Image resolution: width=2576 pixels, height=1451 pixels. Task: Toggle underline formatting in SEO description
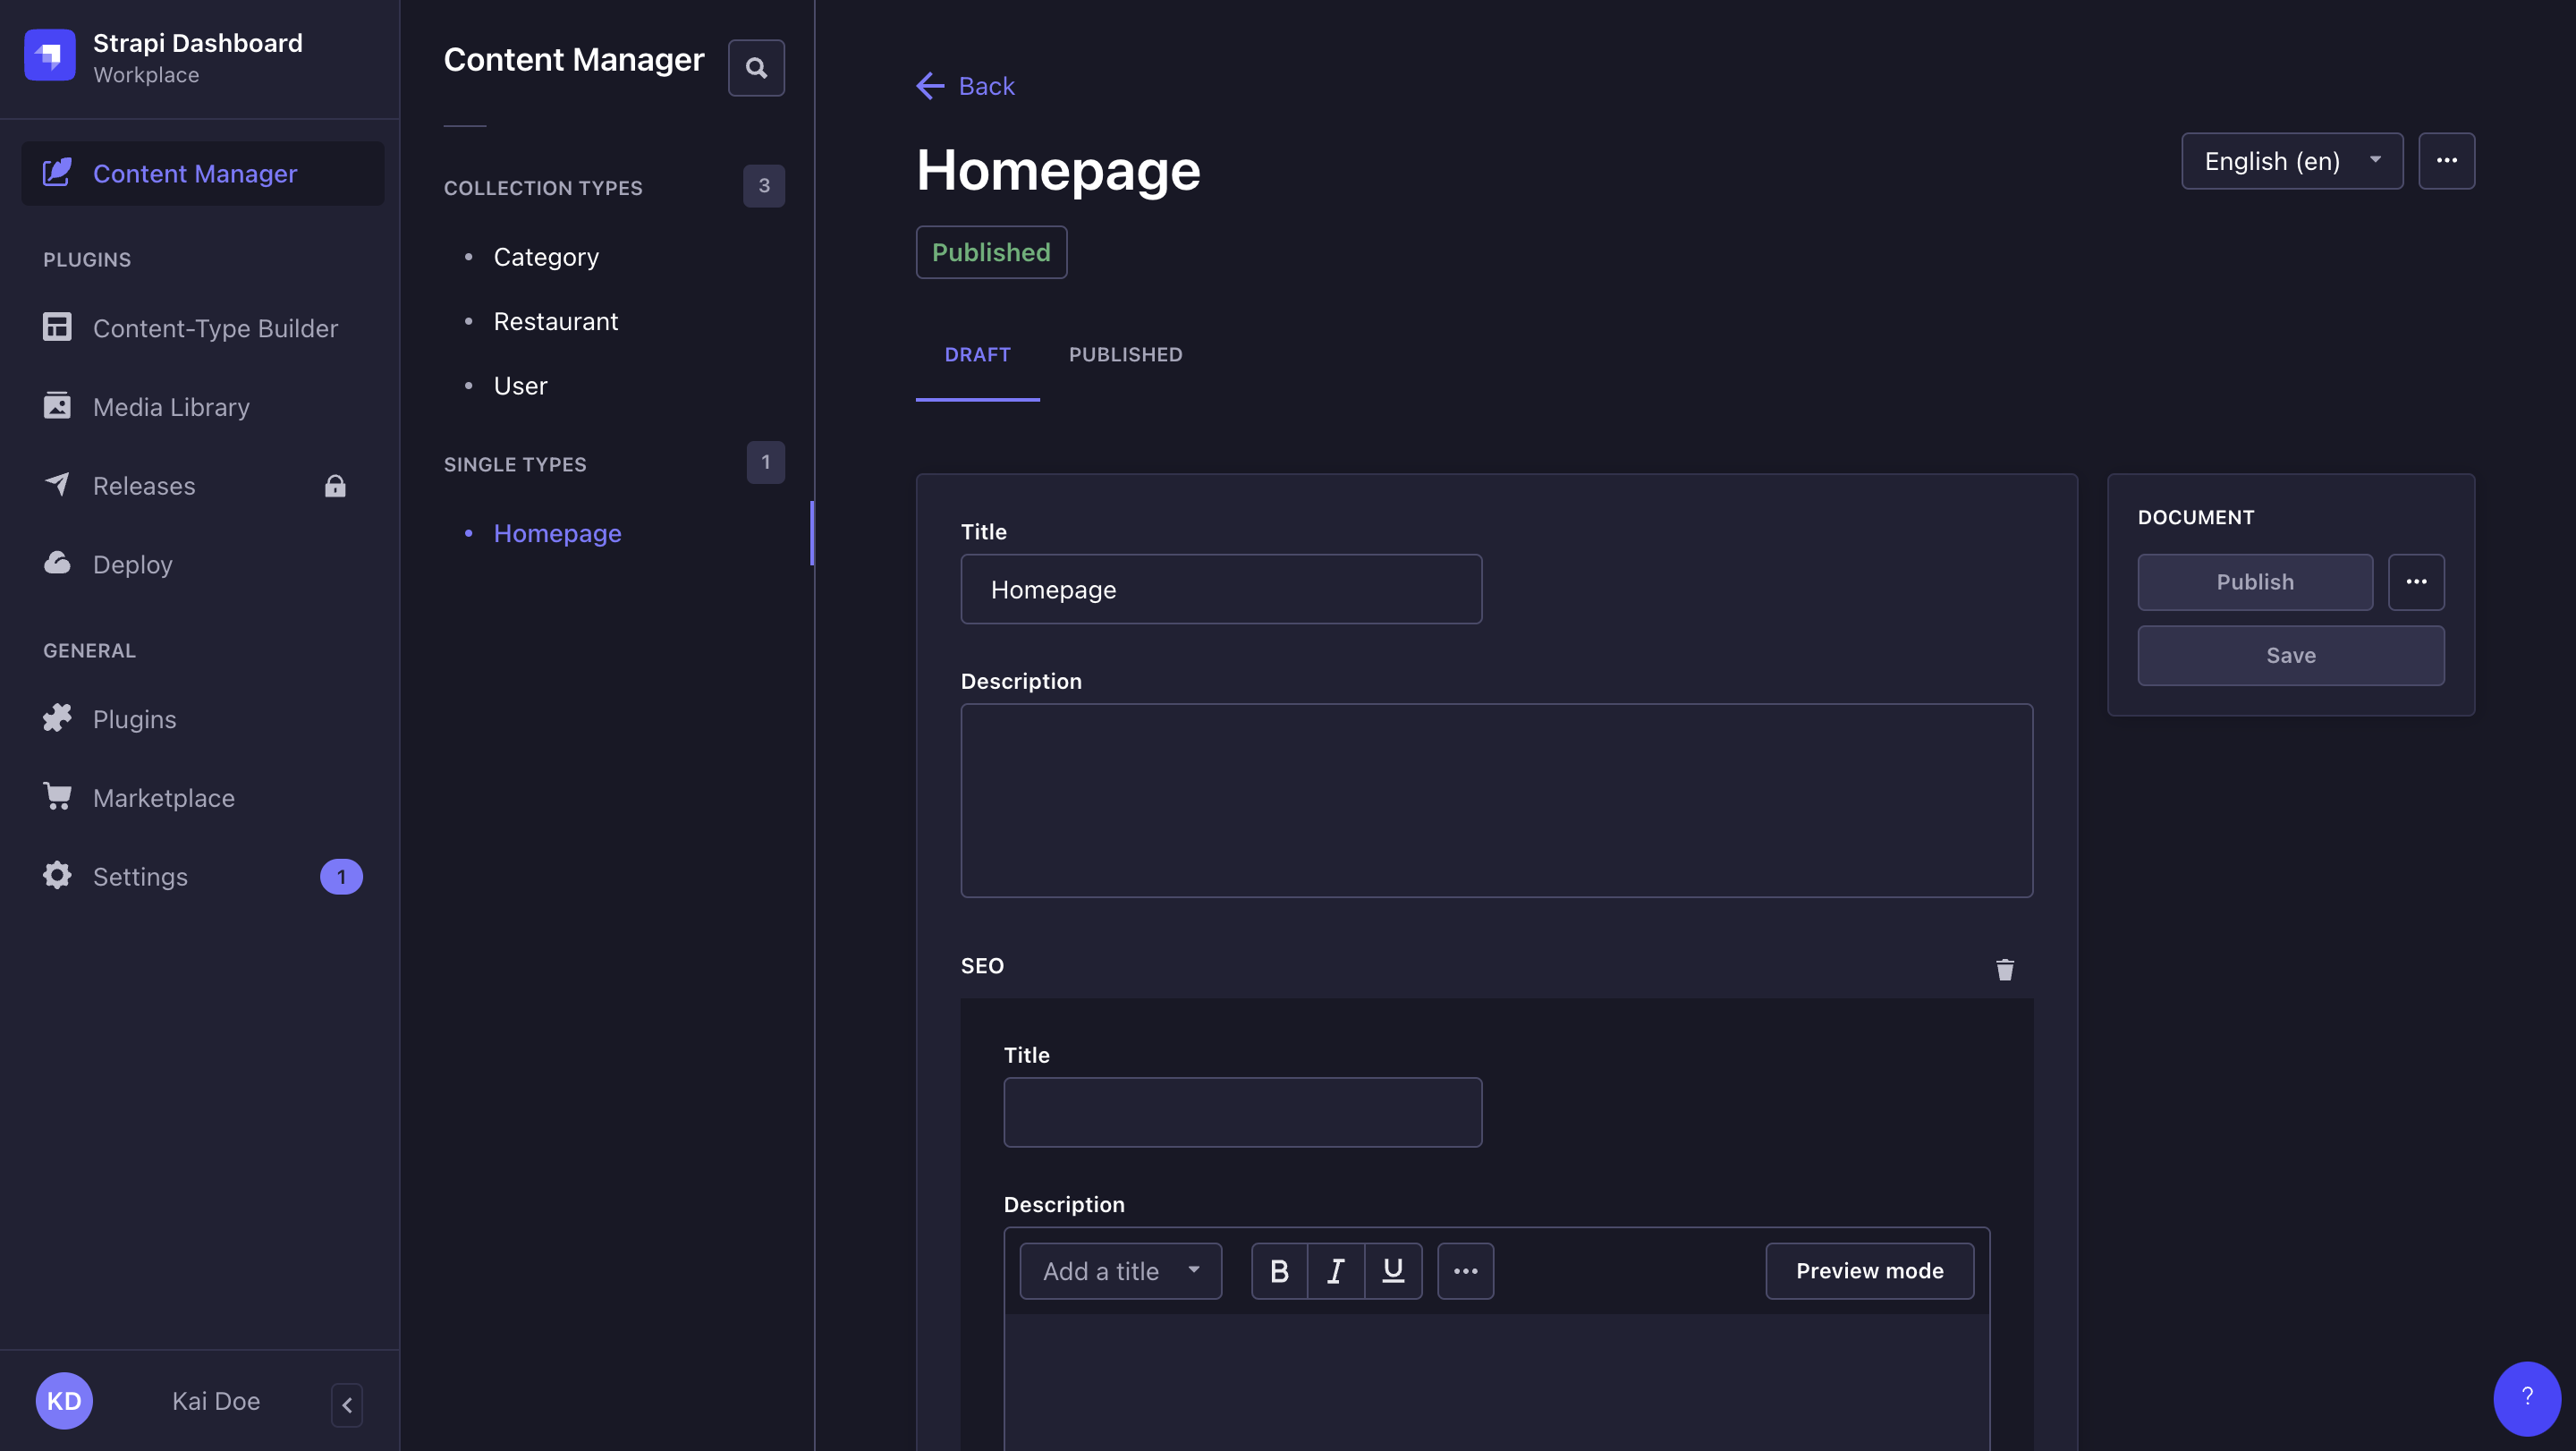click(1394, 1270)
